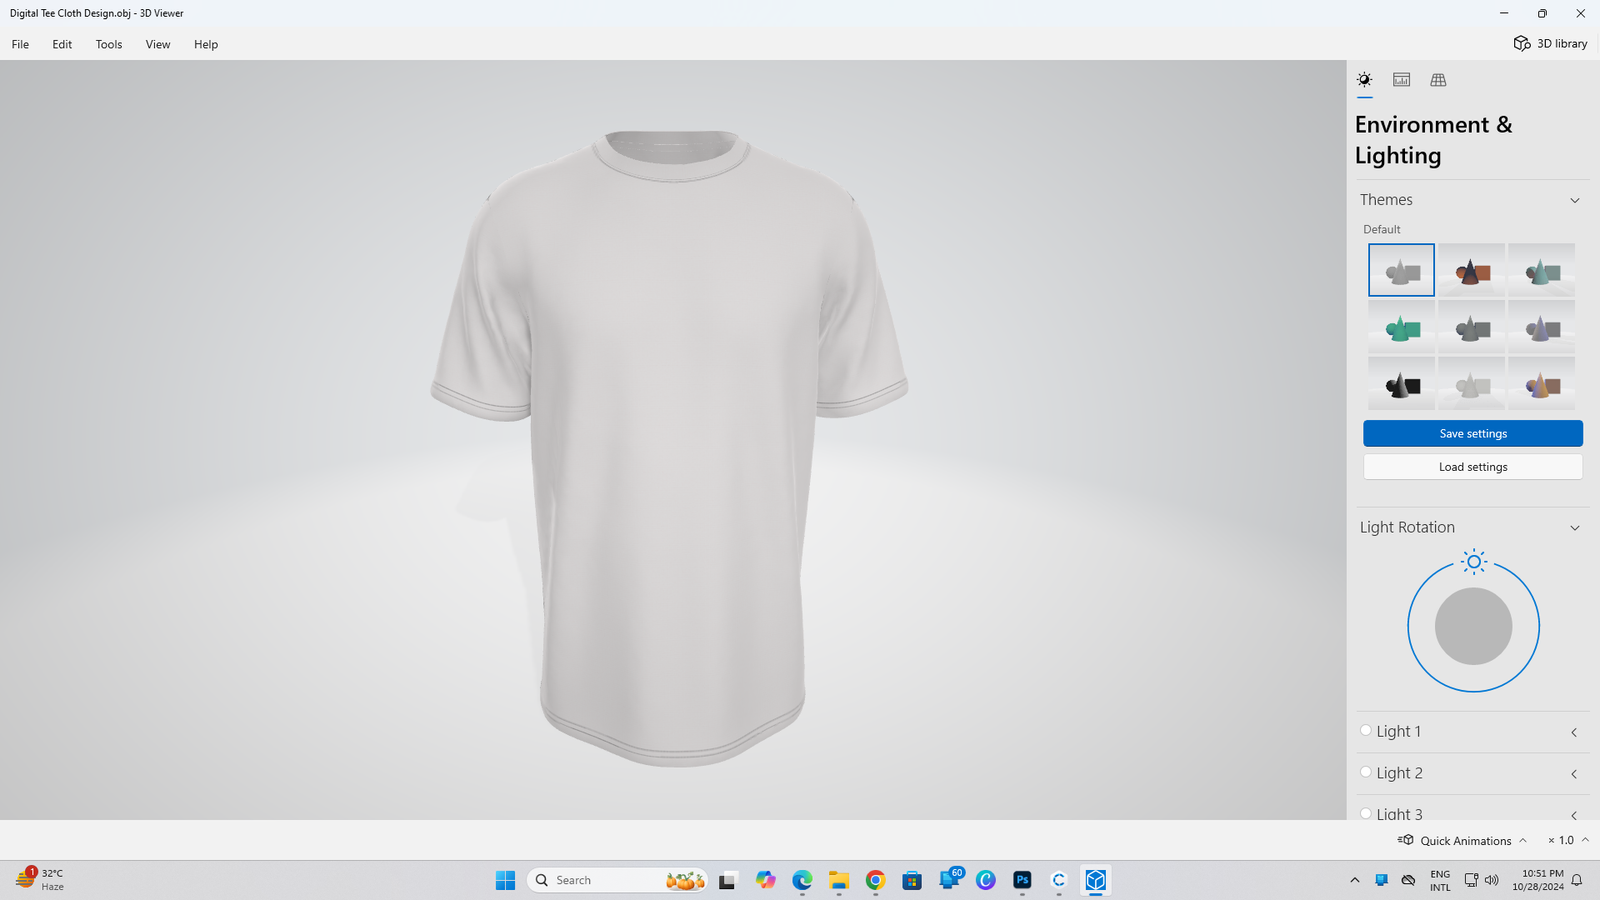Select the default gray theme thumbnail
The image size is (1600, 900).
1401,270
